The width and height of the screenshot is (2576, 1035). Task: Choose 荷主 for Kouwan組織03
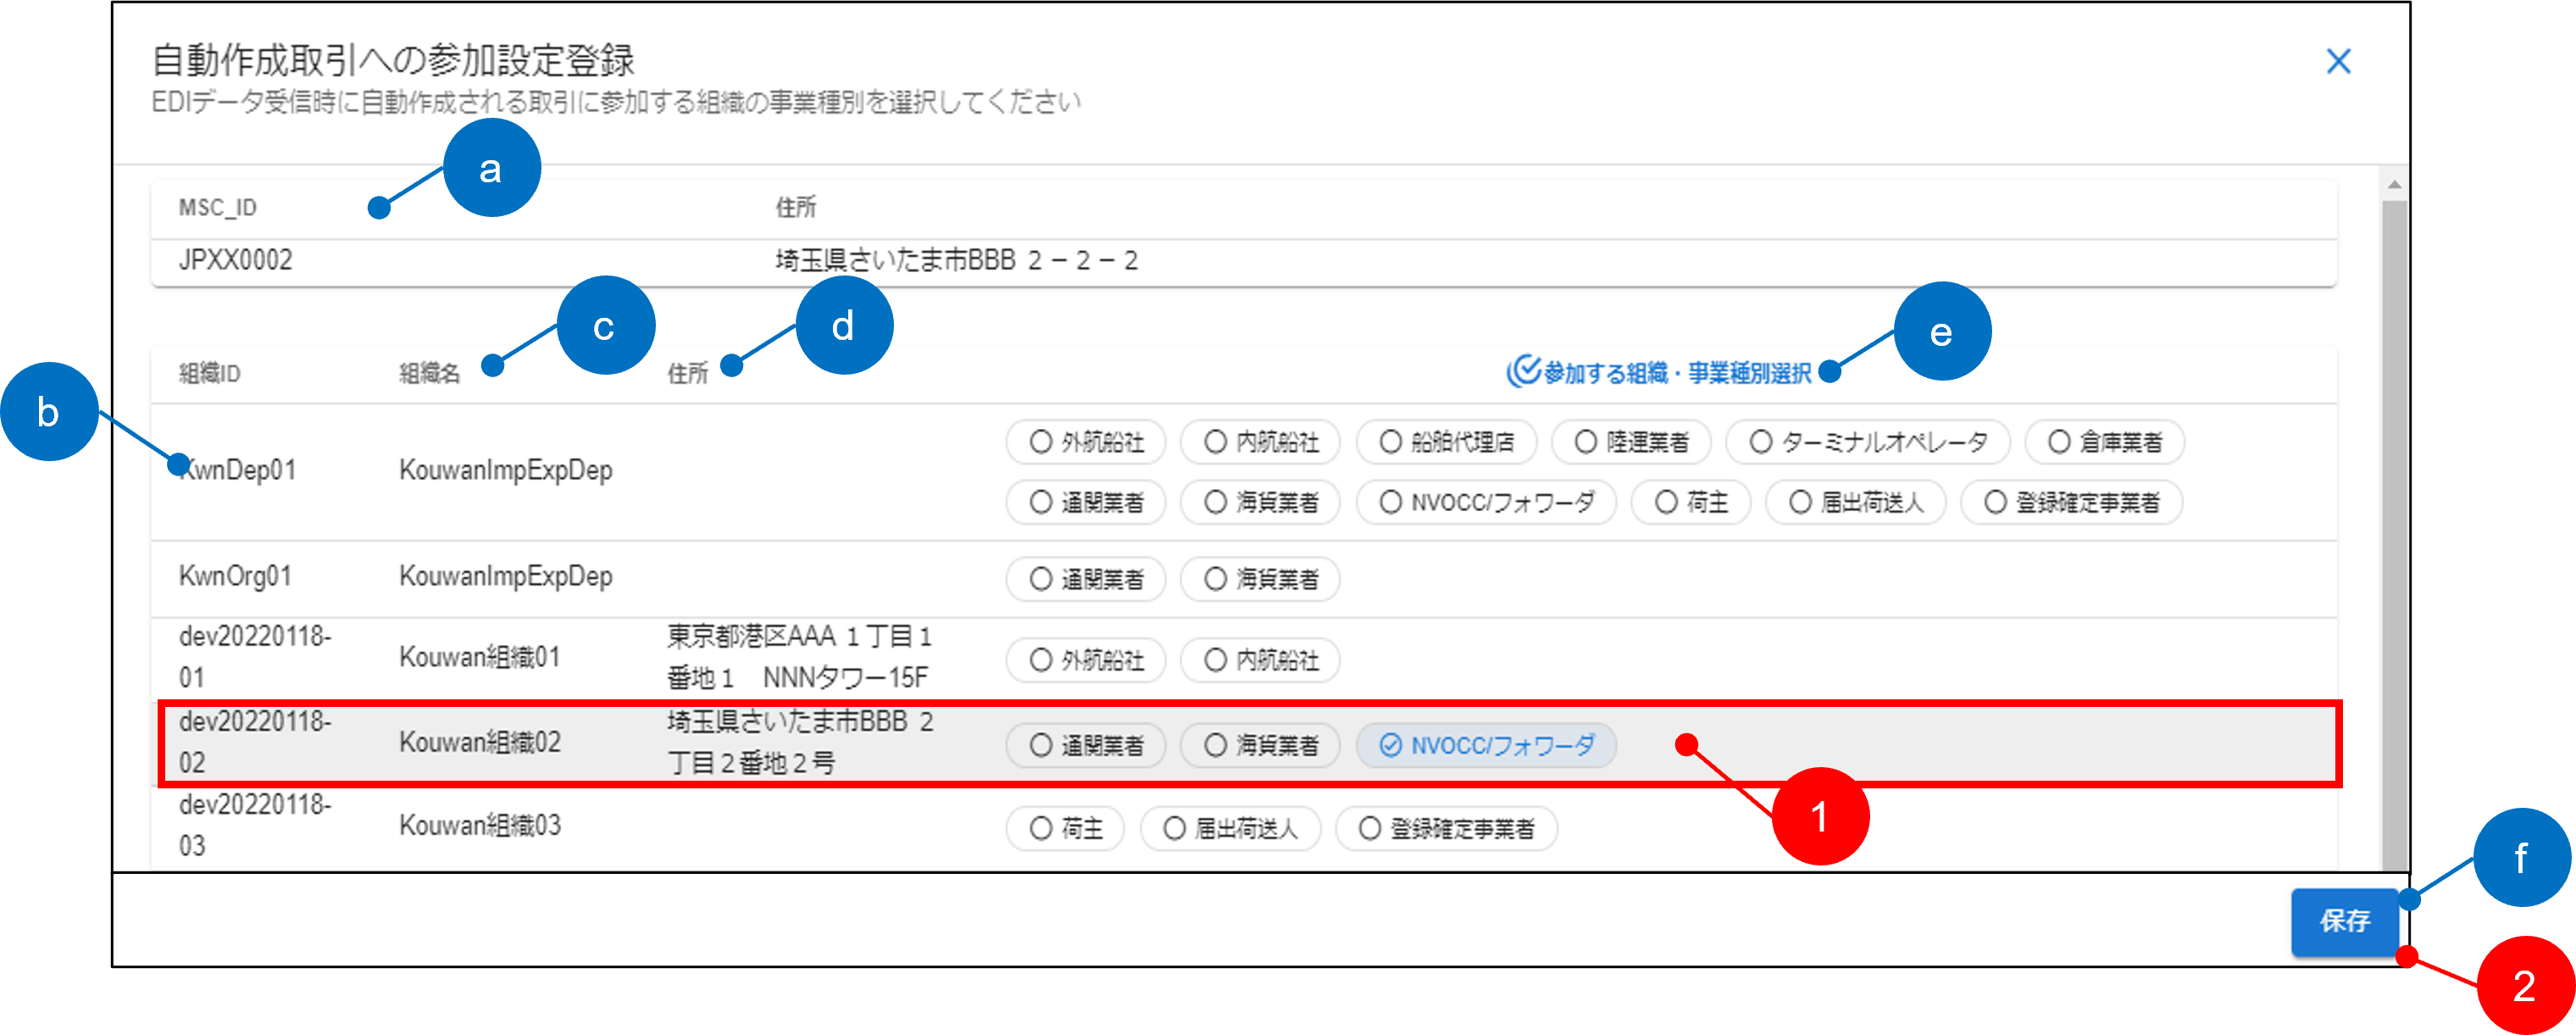tap(1065, 828)
